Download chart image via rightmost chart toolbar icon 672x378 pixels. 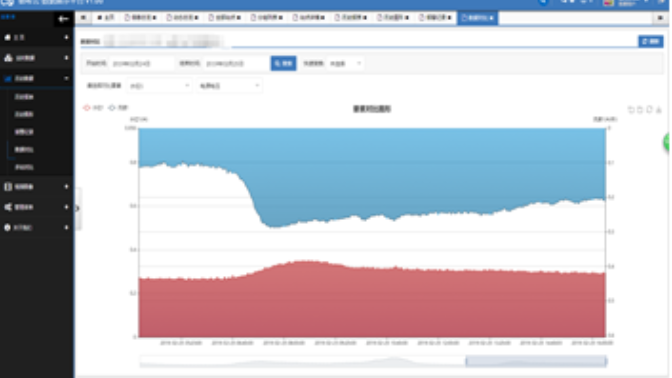tap(659, 110)
